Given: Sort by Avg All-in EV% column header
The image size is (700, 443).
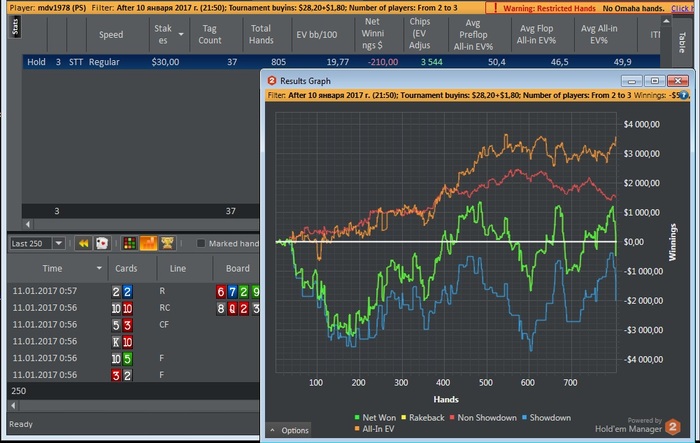Looking at the screenshot, I should click(x=599, y=34).
